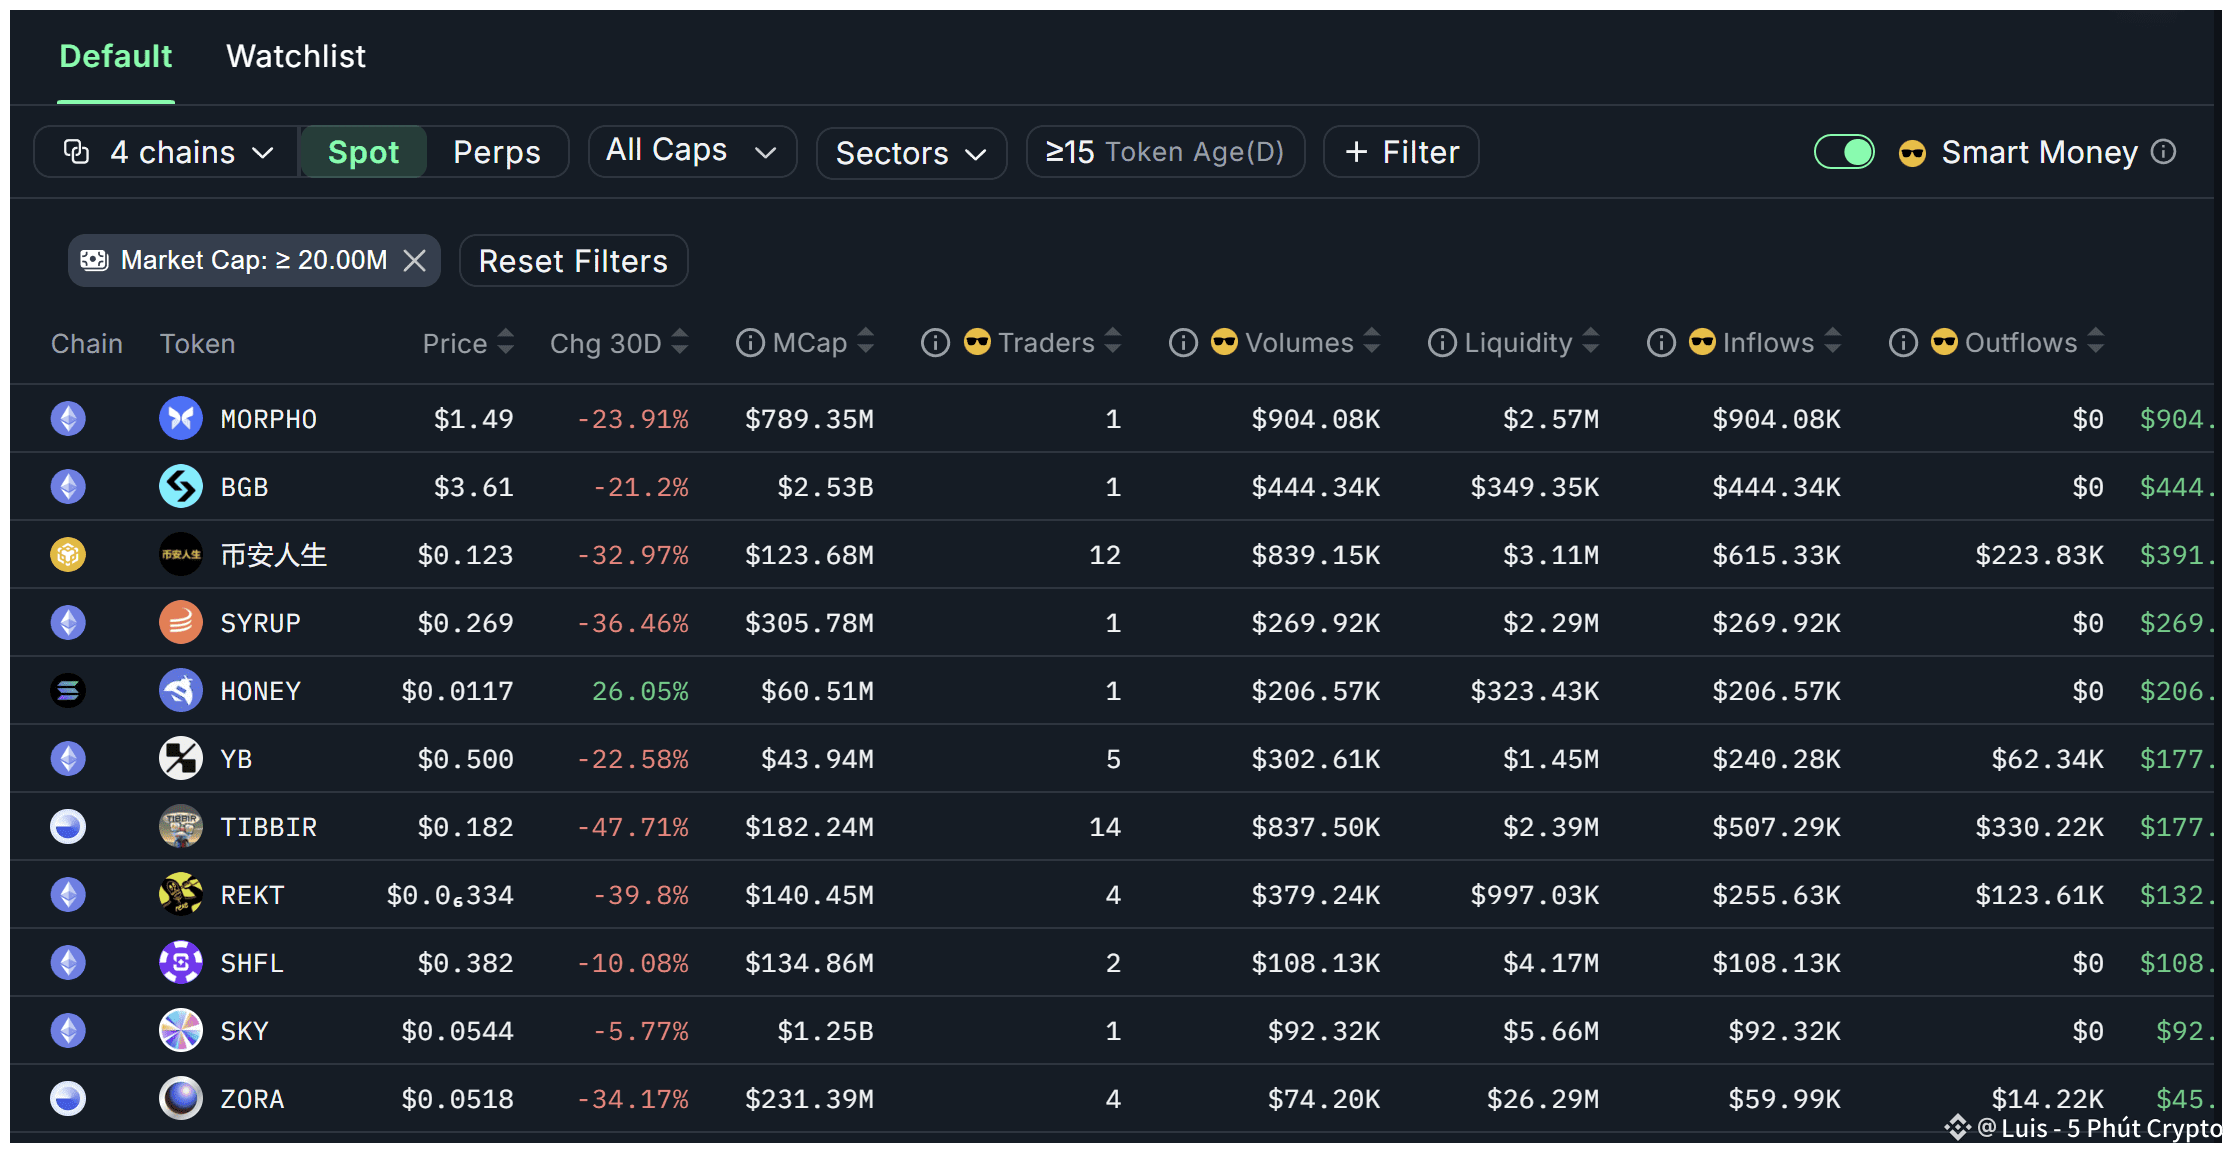Toggle the Smart Money switch off

(1844, 152)
